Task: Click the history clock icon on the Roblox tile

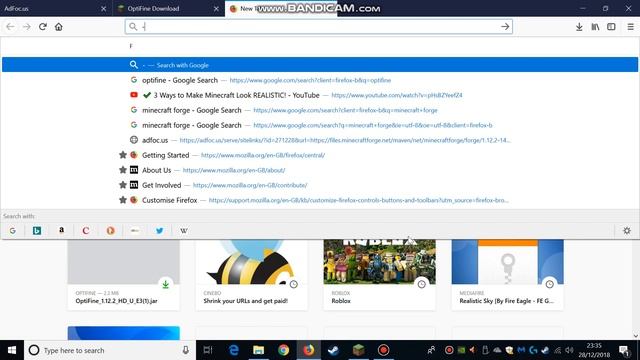Action: coord(422,284)
